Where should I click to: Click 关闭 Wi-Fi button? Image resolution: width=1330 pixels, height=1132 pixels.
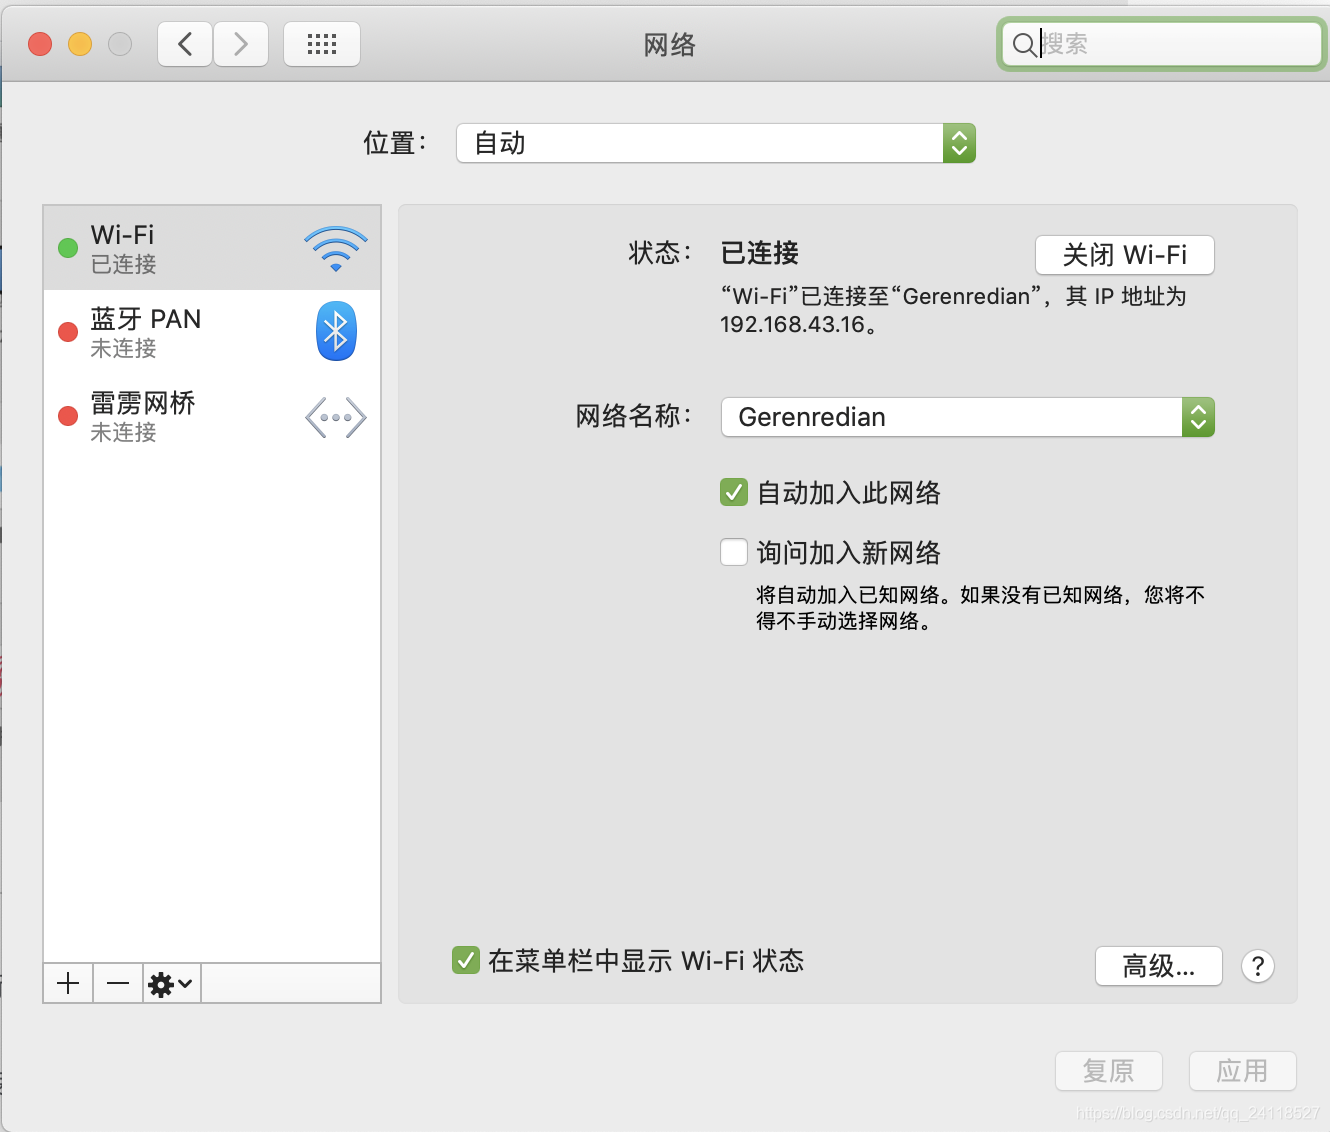(x=1125, y=255)
